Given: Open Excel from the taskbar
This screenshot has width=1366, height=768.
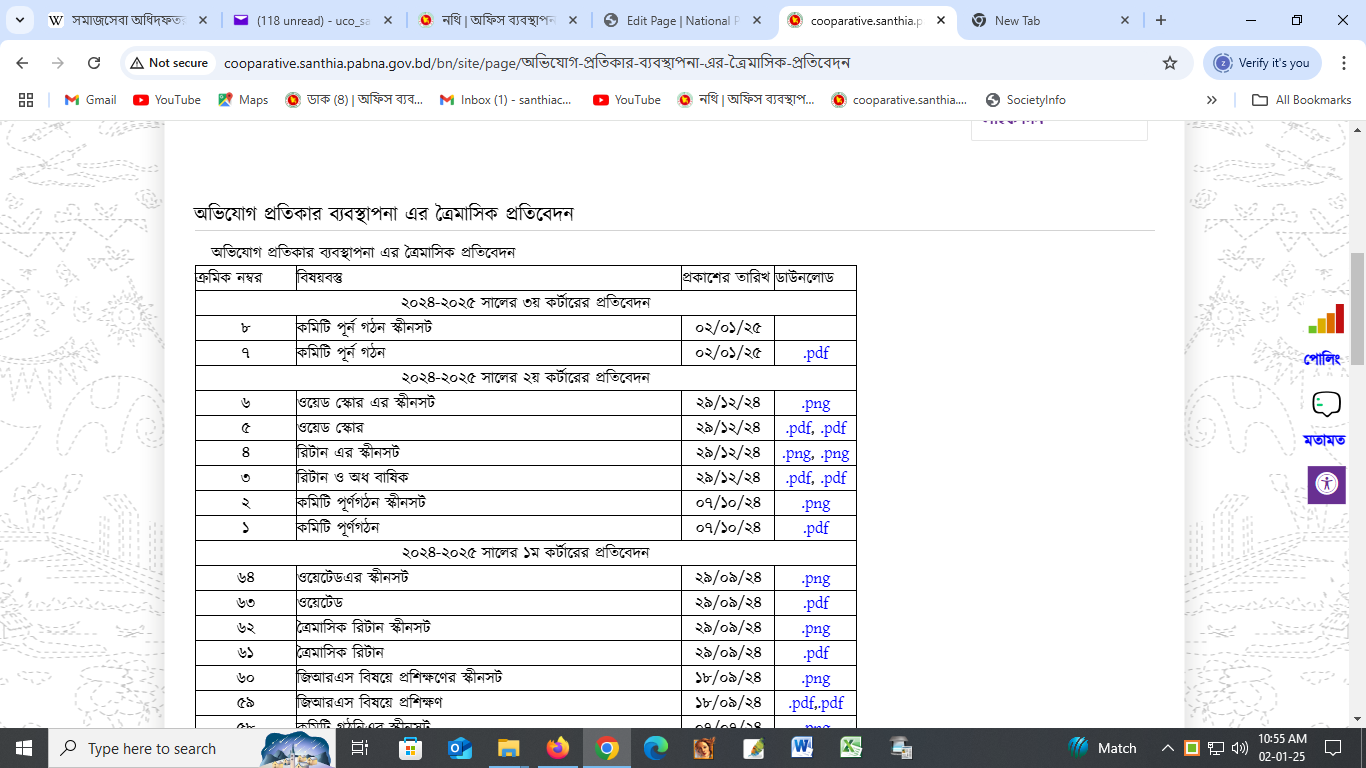Looking at the screenshot, I should (x=851, y=748).
